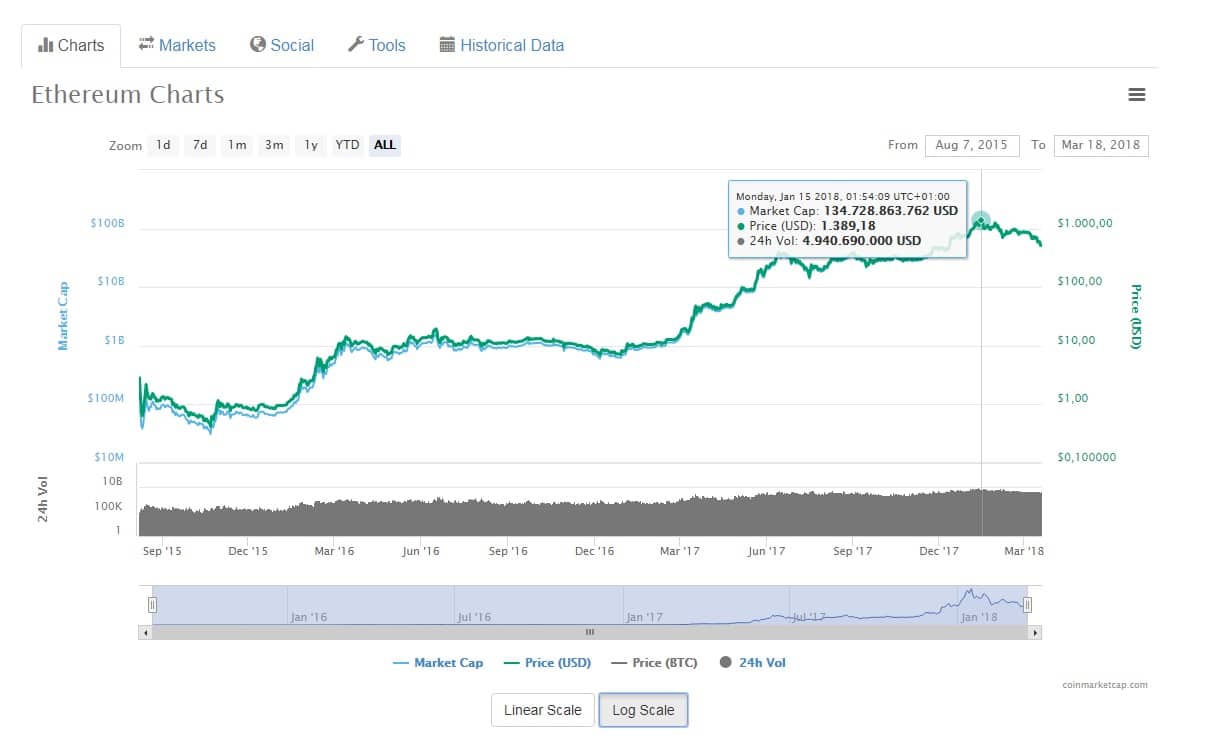Click the navigator horizontal scrollbar thumb
Viewport: 1220px width, 746px height.
coord(590,633)
